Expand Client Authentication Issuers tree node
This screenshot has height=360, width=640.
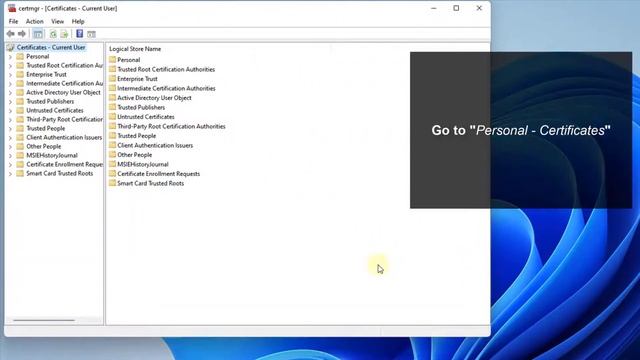point(10,138)
